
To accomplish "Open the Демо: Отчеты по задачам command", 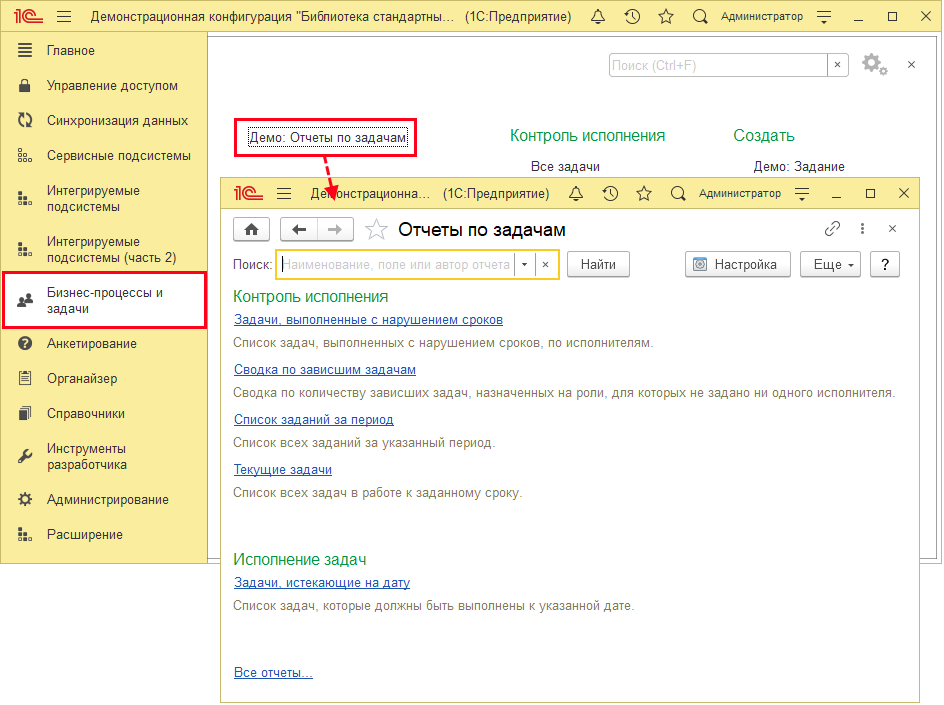I will [x=328, y=138].
